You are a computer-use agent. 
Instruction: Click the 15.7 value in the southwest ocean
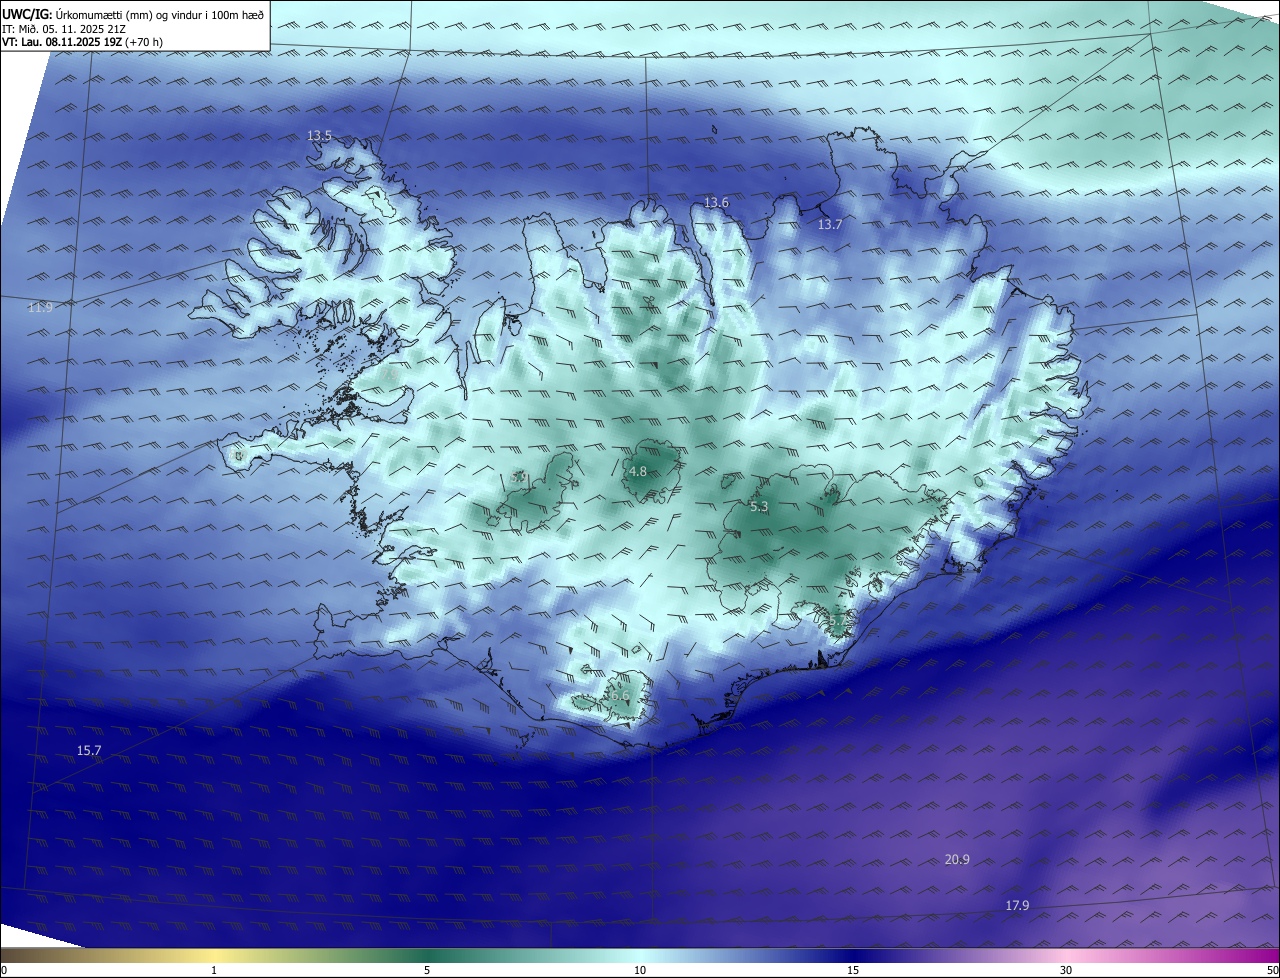coord(89,750)
